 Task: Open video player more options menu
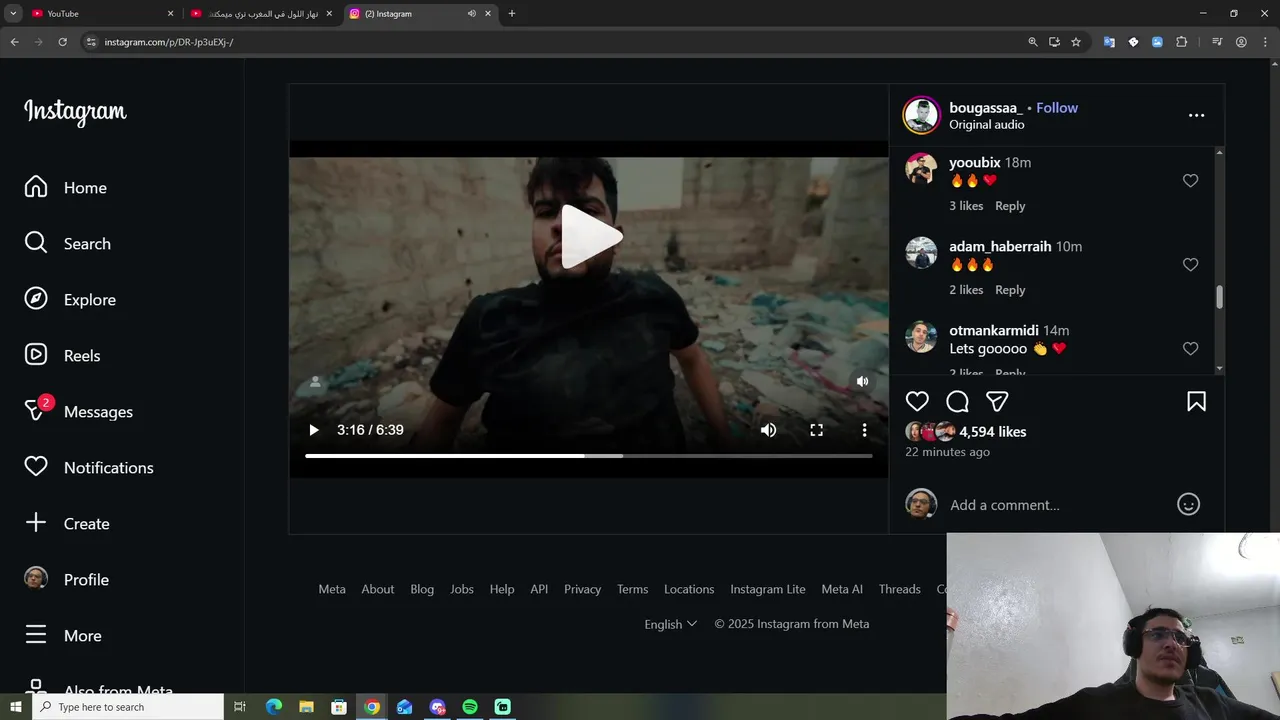pos(864,430)
